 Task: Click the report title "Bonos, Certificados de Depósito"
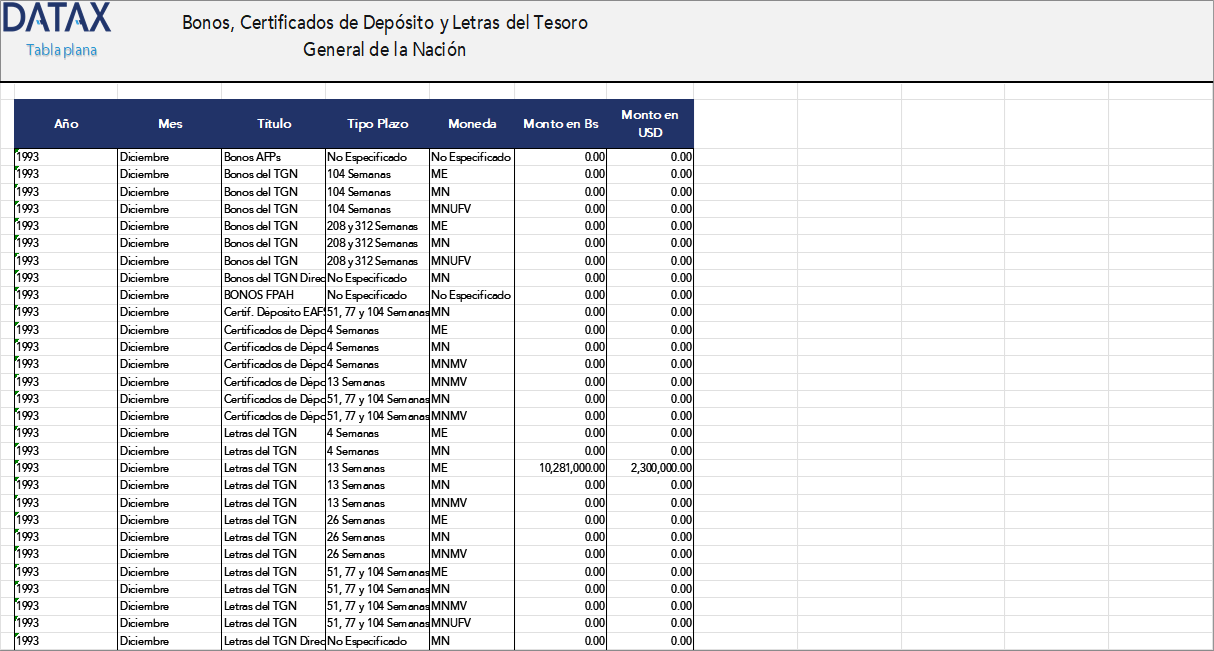click(x=384, y=22)
